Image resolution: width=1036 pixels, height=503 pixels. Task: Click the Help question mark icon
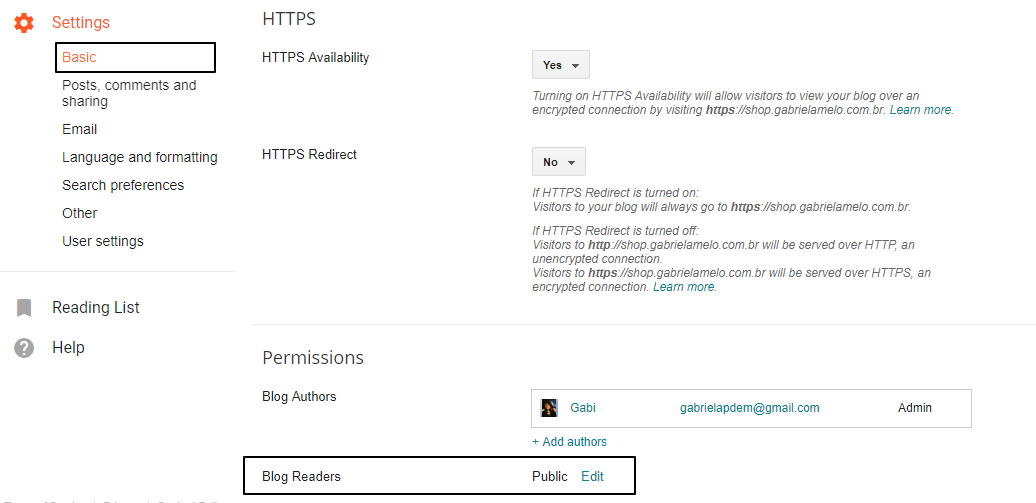[x=24, y=348]
